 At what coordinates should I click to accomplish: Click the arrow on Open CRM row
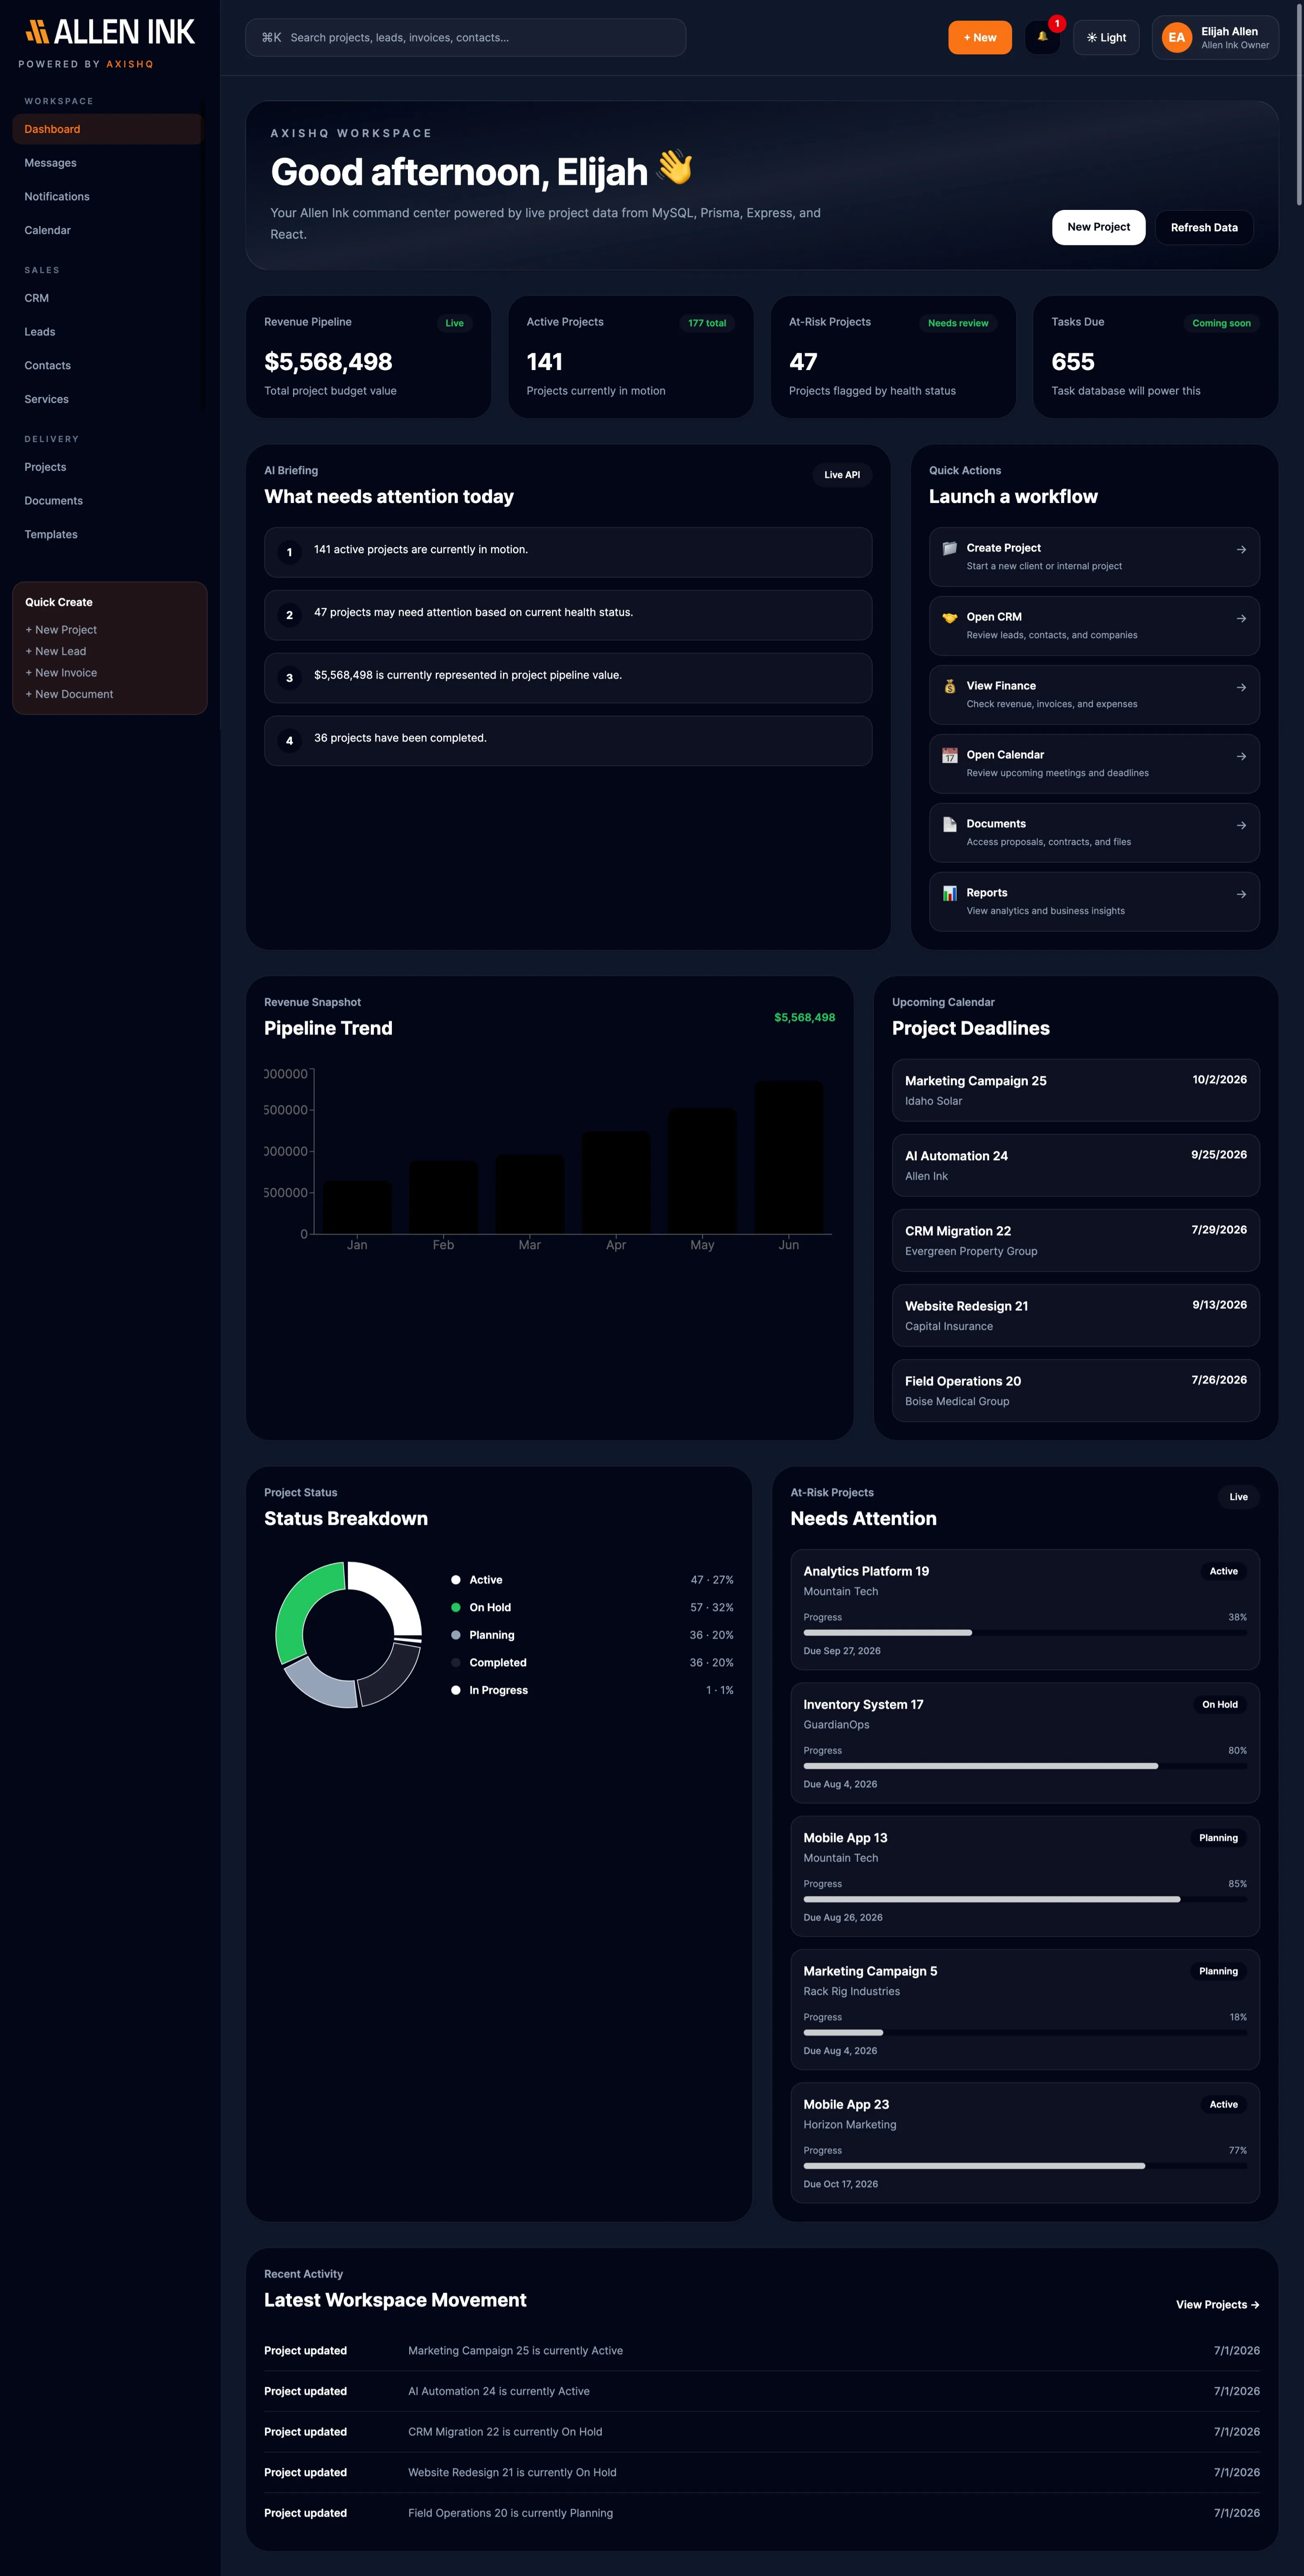(1241, 618)
